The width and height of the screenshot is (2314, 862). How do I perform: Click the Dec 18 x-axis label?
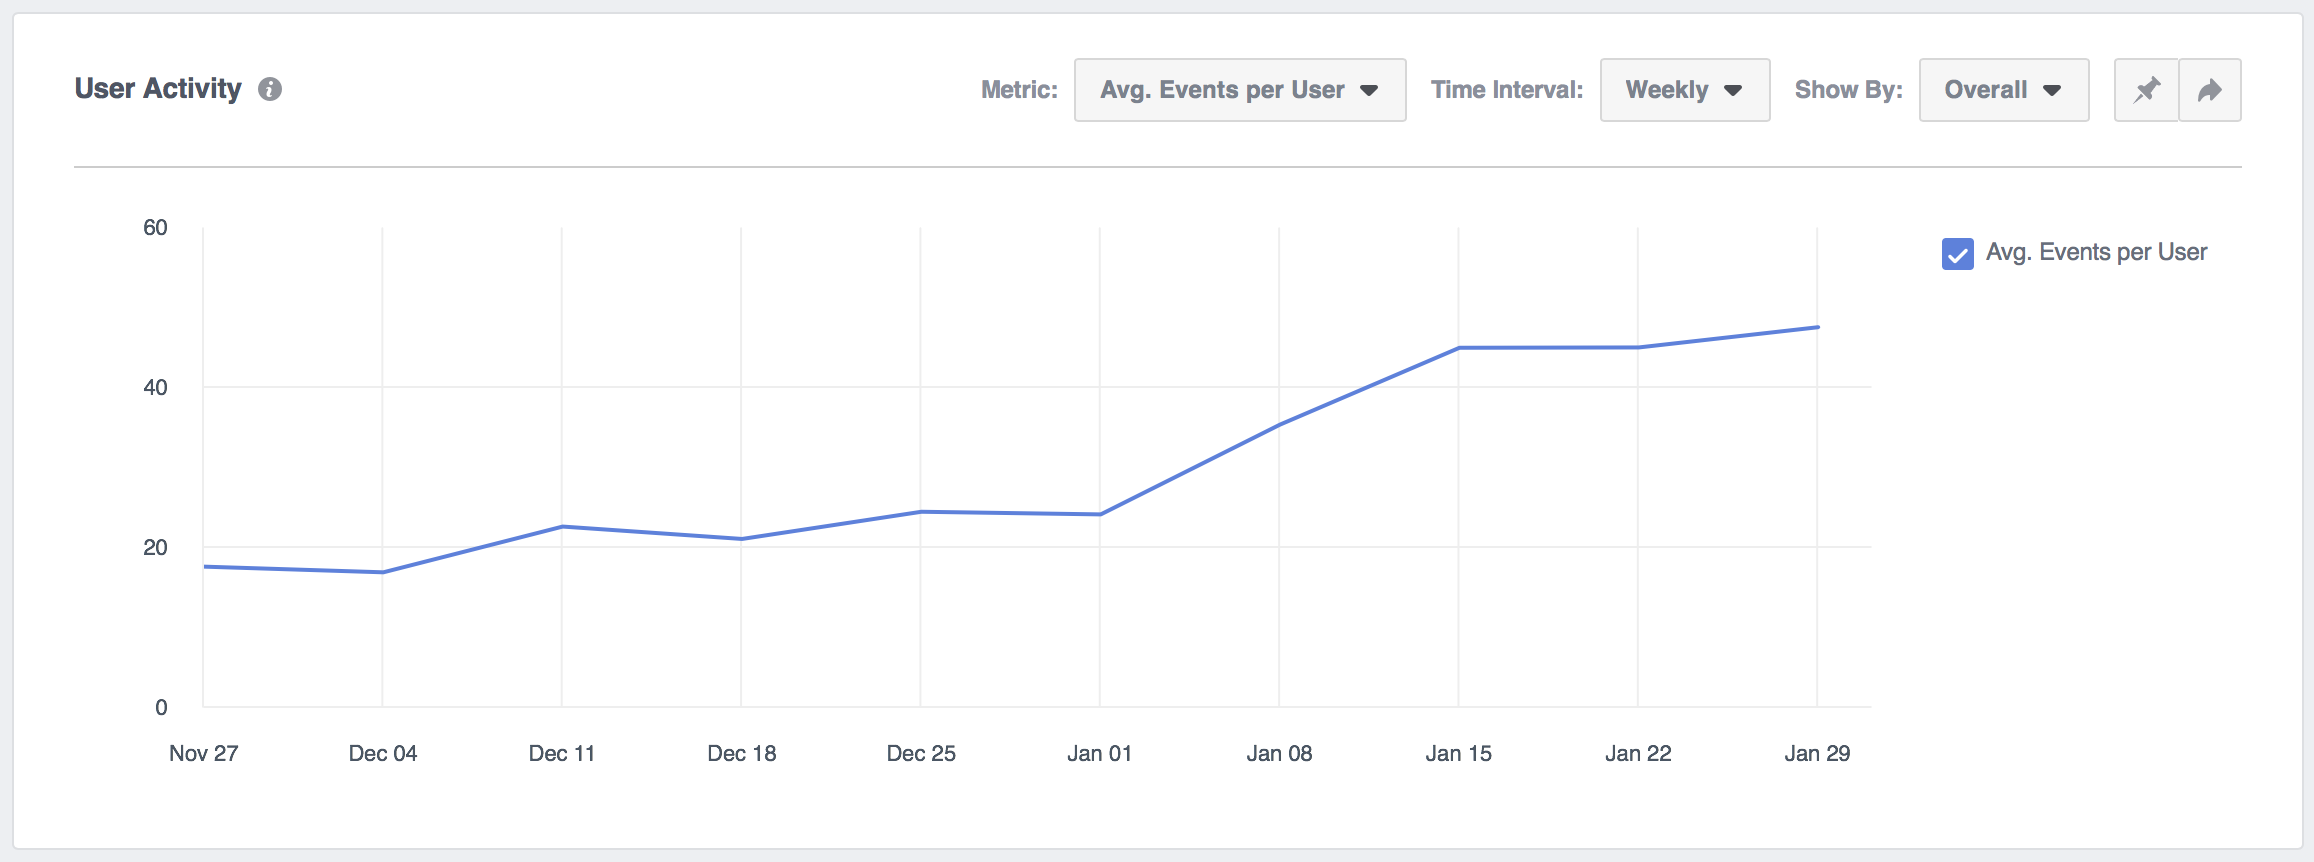(x=742, y=753)
